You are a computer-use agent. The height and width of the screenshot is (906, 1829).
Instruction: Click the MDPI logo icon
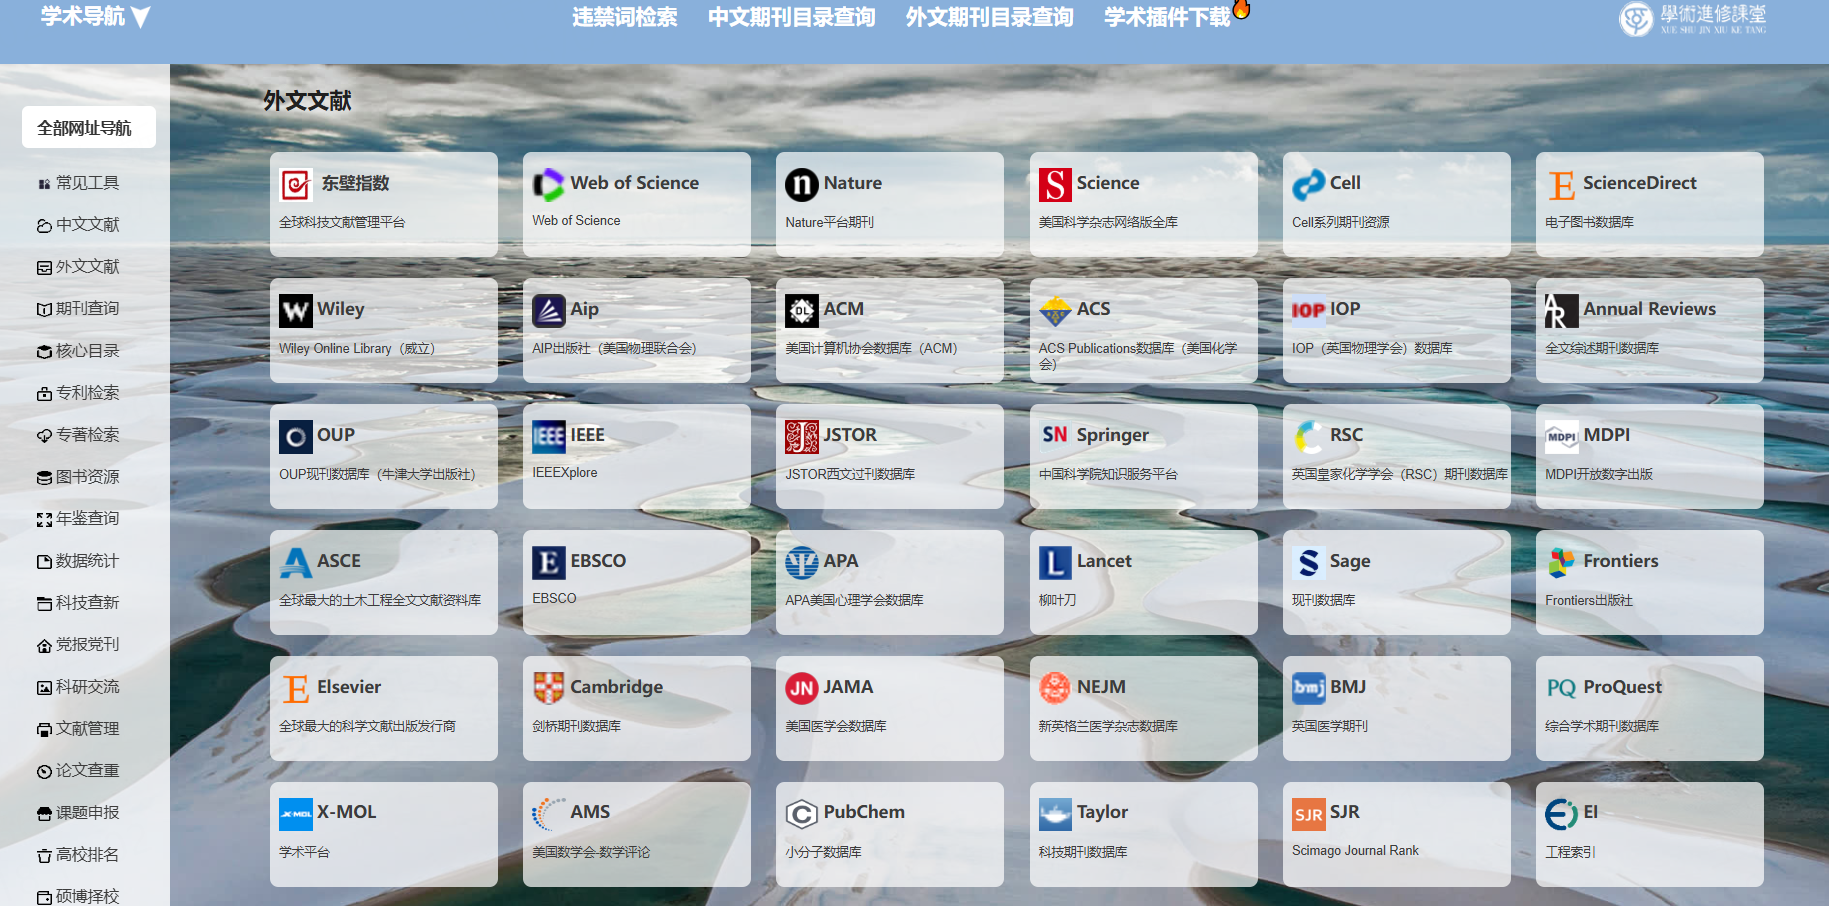pyautogui.click(x=1561, y=437)
